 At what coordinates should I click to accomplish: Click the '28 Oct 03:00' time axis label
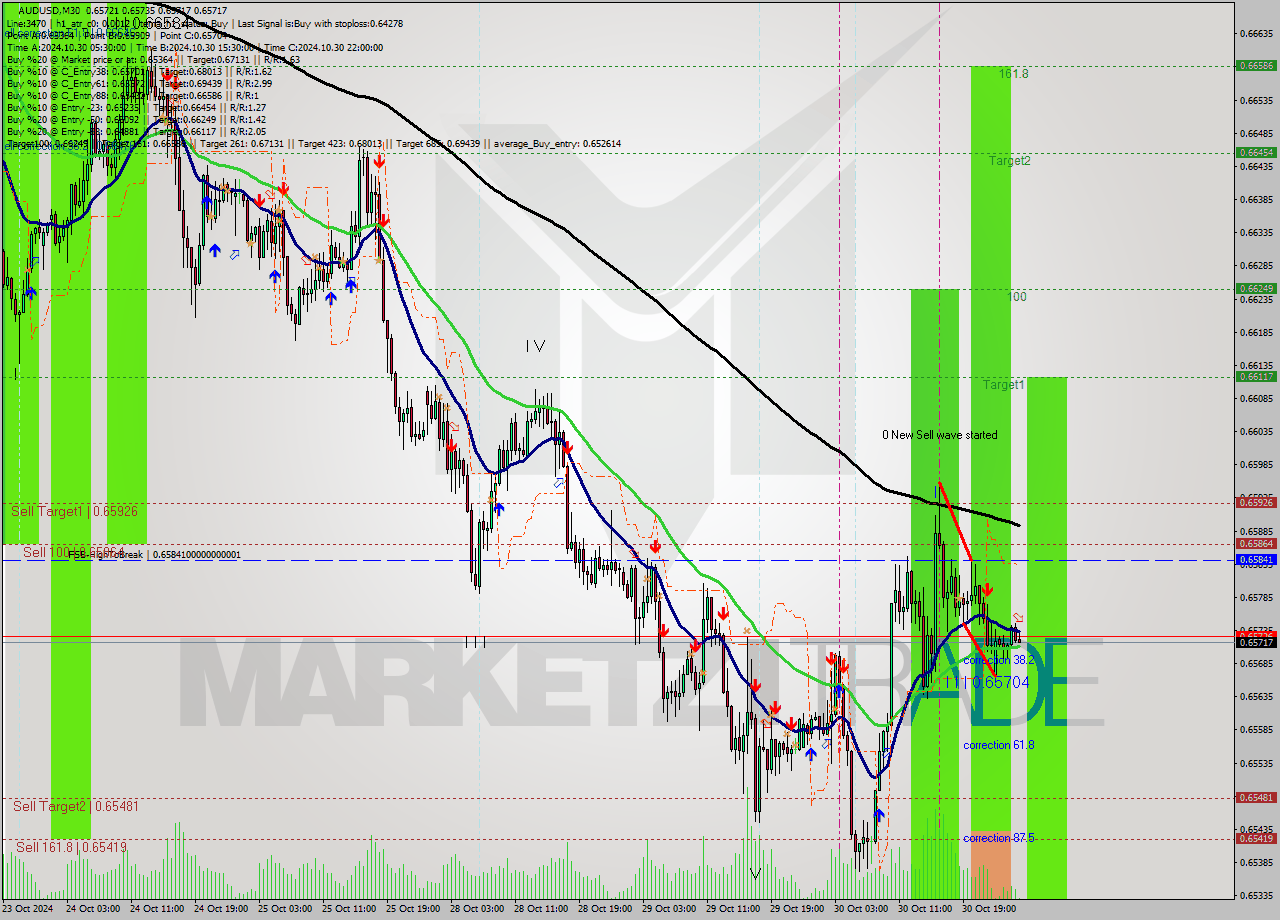476,910
